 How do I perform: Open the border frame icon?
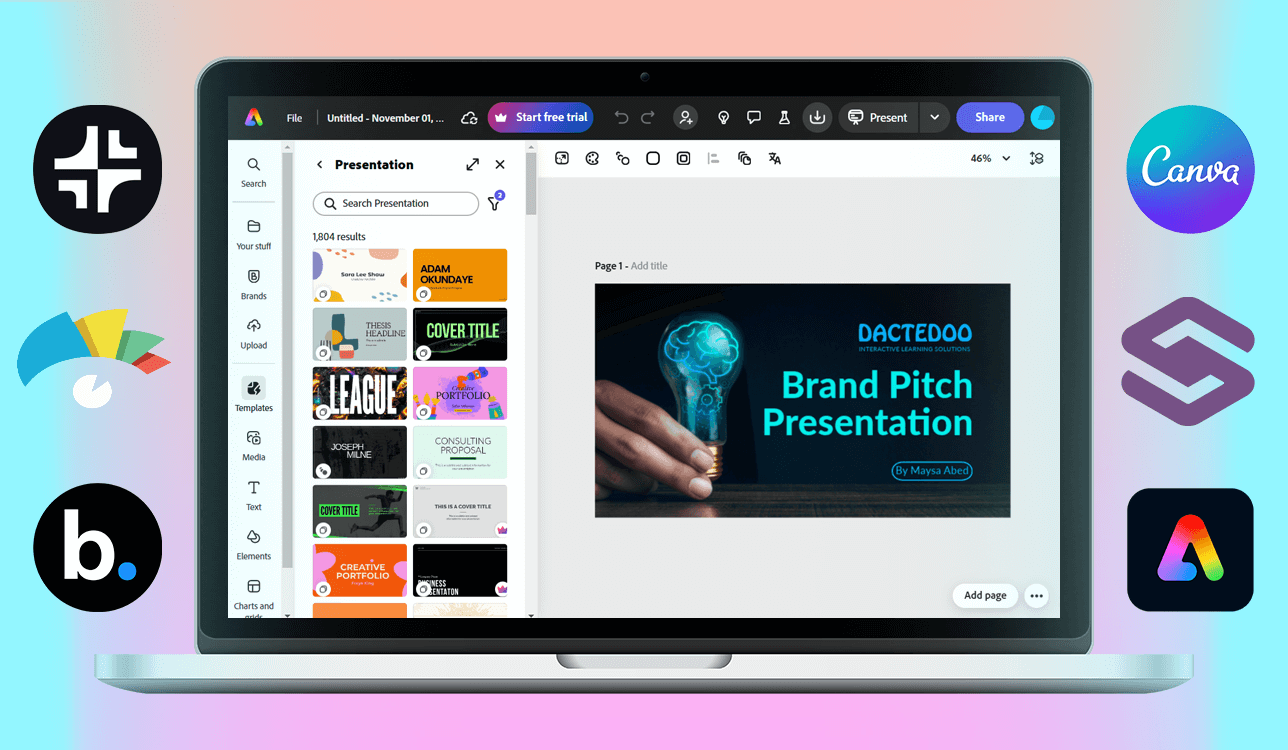pos(684,158)
